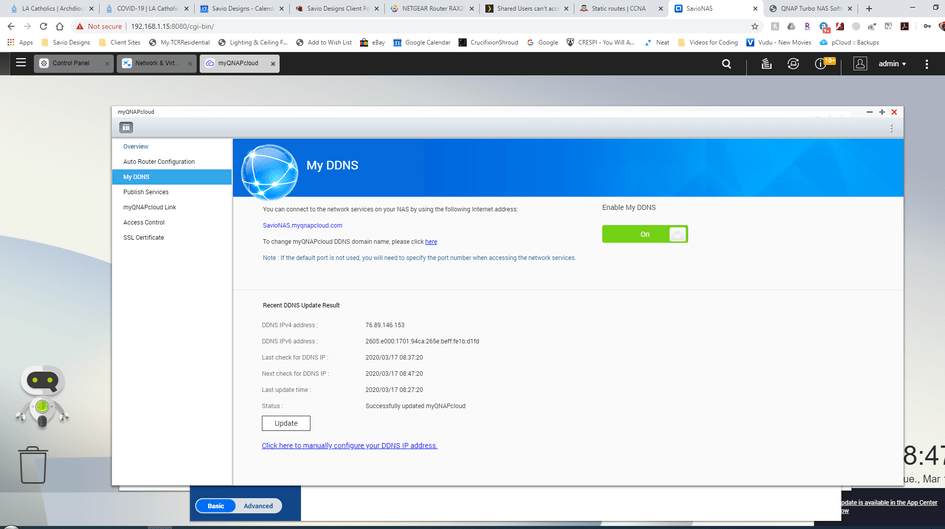This screenshot has height=529, width=945.
Task: Select status text Successfully updated myQNAPcloud
Action: tap(415, 405)
